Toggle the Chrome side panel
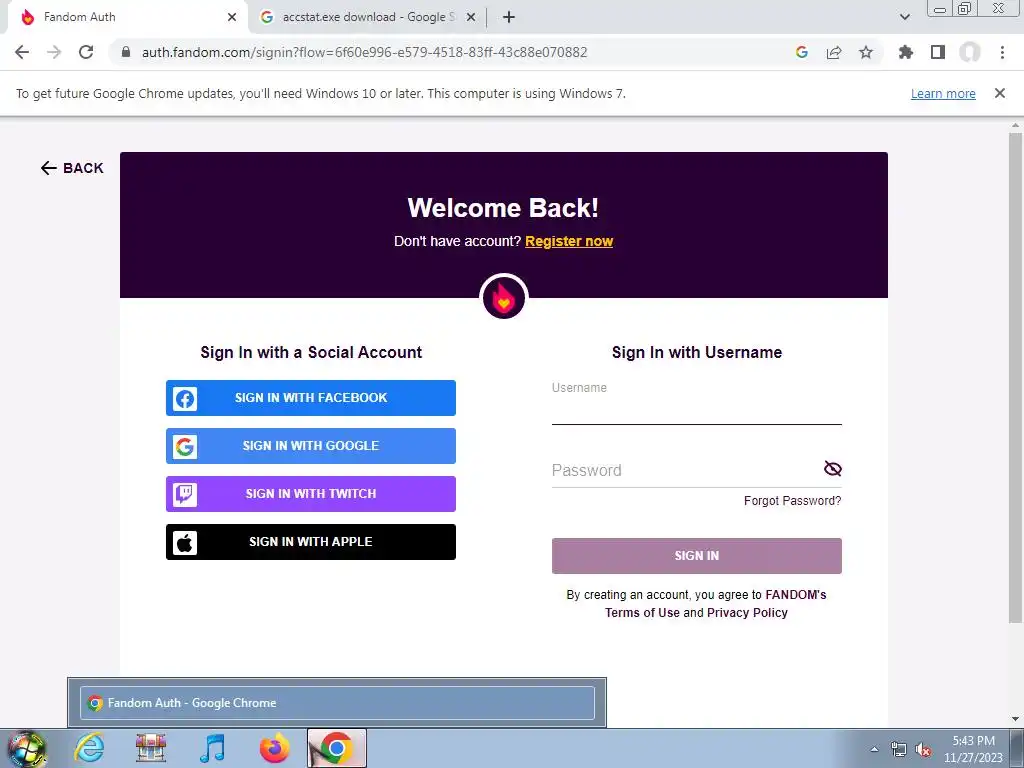The height and width of the screenshot is (768, 1024). (938, 52)
